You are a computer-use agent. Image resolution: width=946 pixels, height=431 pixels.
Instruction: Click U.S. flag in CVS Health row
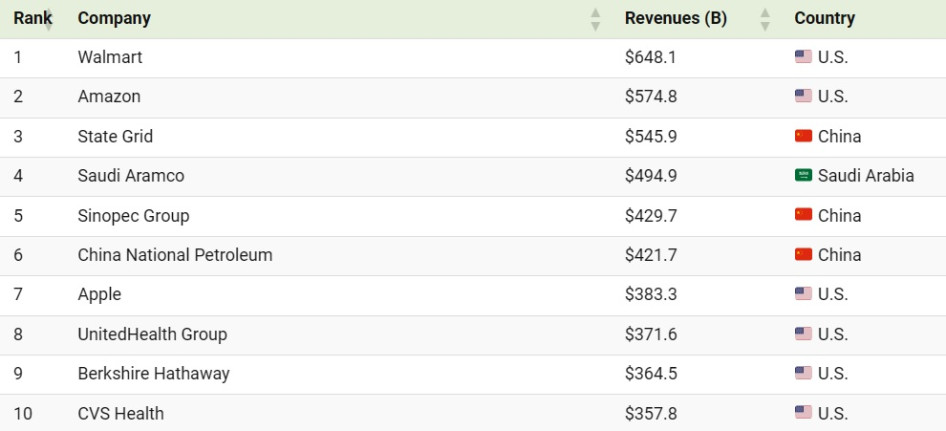coord(803,413)
